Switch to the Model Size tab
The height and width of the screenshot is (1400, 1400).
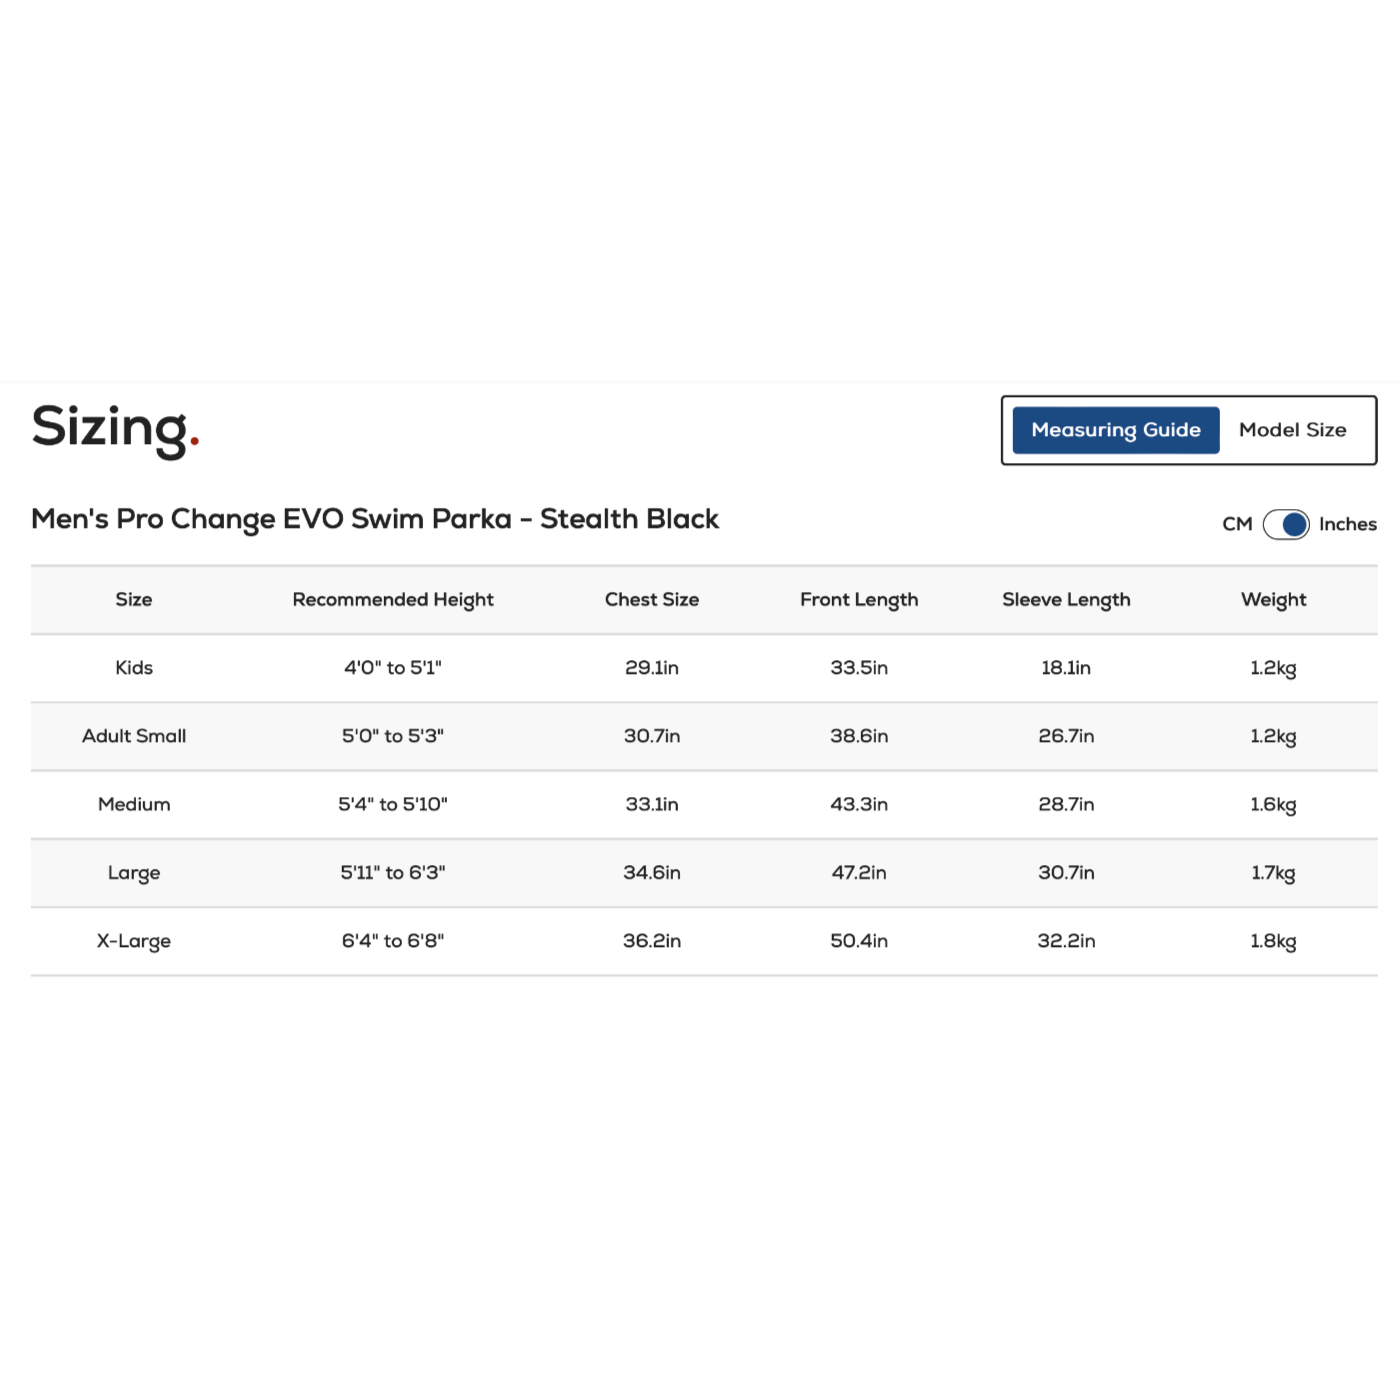click(x=1292, y=430)
